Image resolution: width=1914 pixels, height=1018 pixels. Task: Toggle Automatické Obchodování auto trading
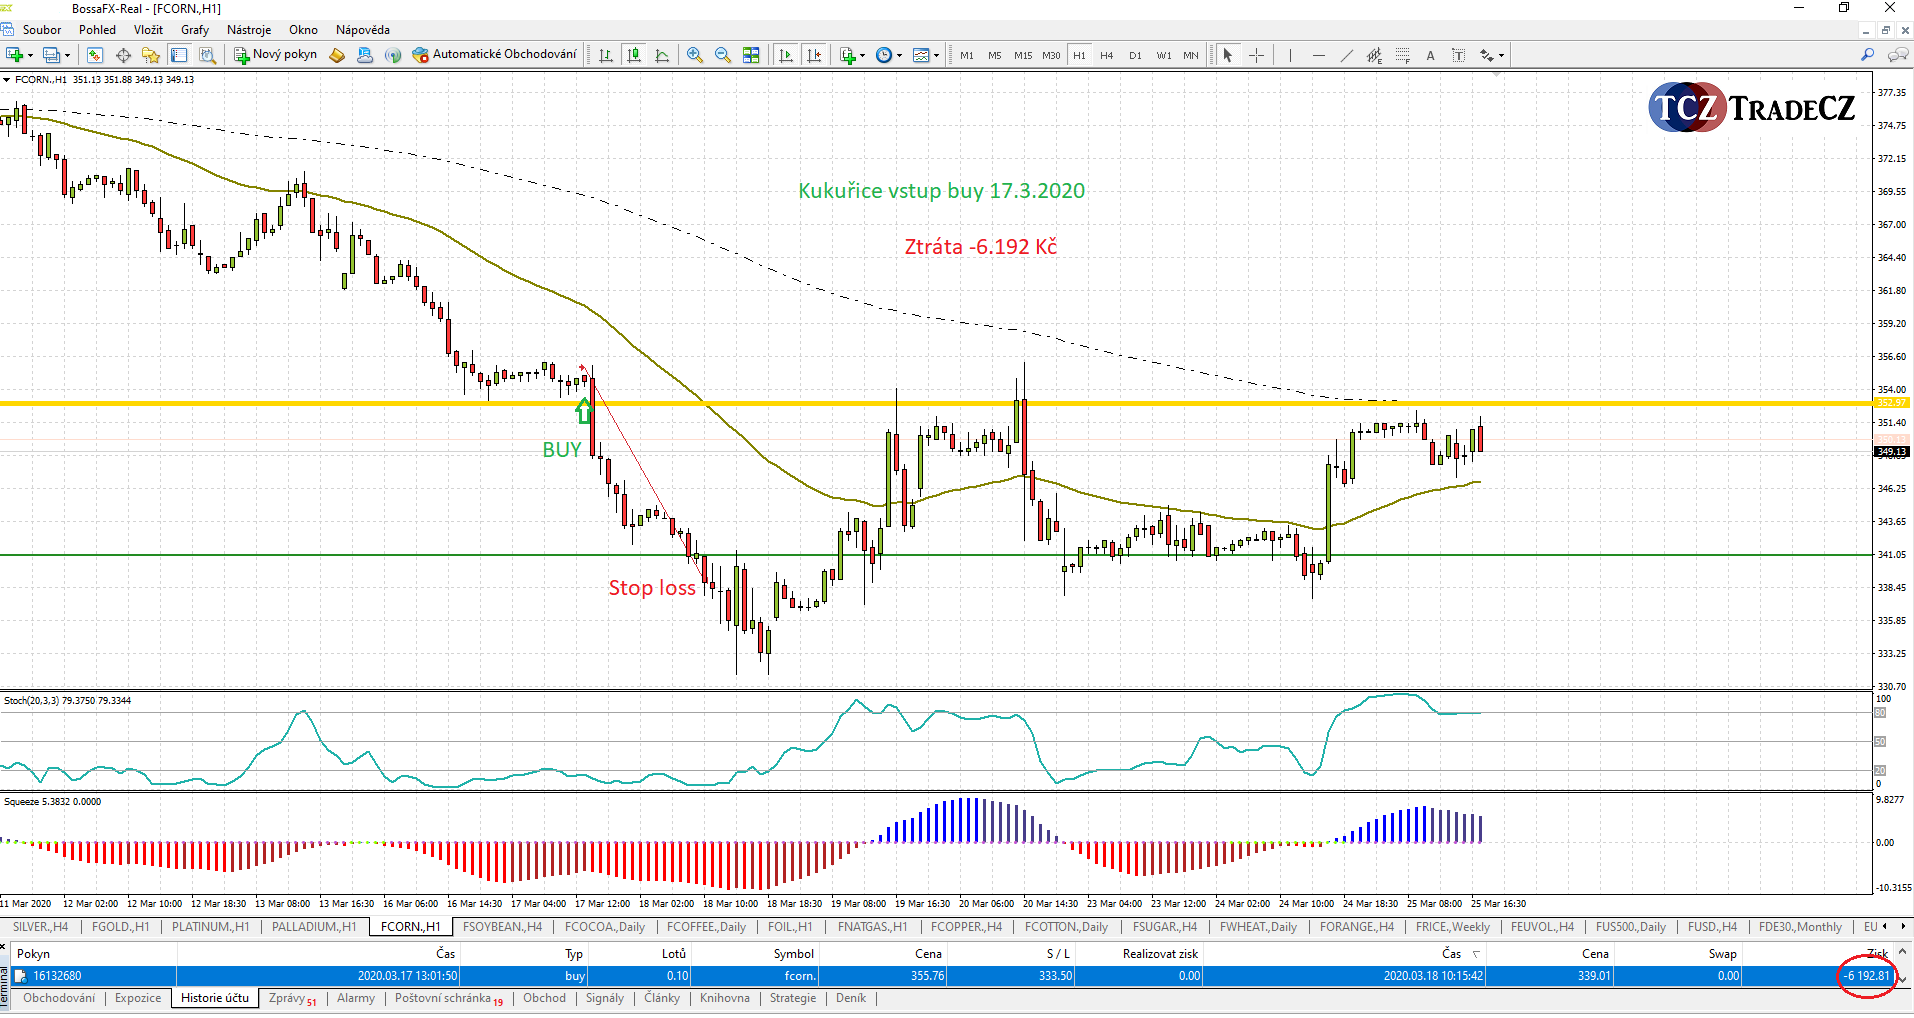pyautogui.click(x=494, y=54)
